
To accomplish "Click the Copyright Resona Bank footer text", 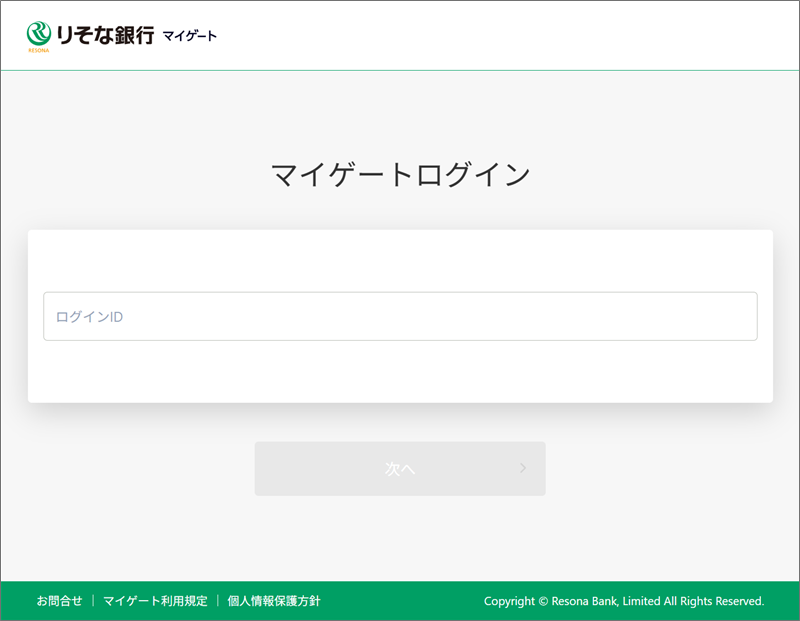I will pyautogui.click(x=624, y=601).
